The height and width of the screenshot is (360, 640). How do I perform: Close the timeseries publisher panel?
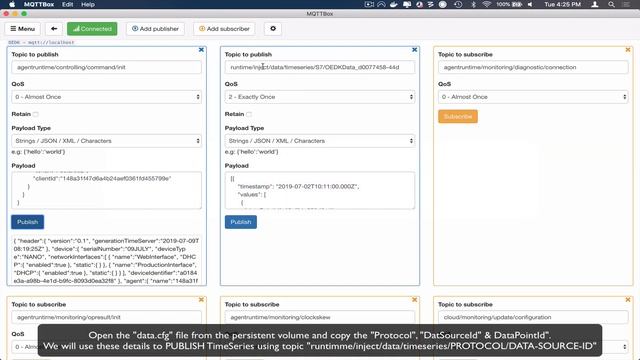pyautogui.click(x=415, y=50)
